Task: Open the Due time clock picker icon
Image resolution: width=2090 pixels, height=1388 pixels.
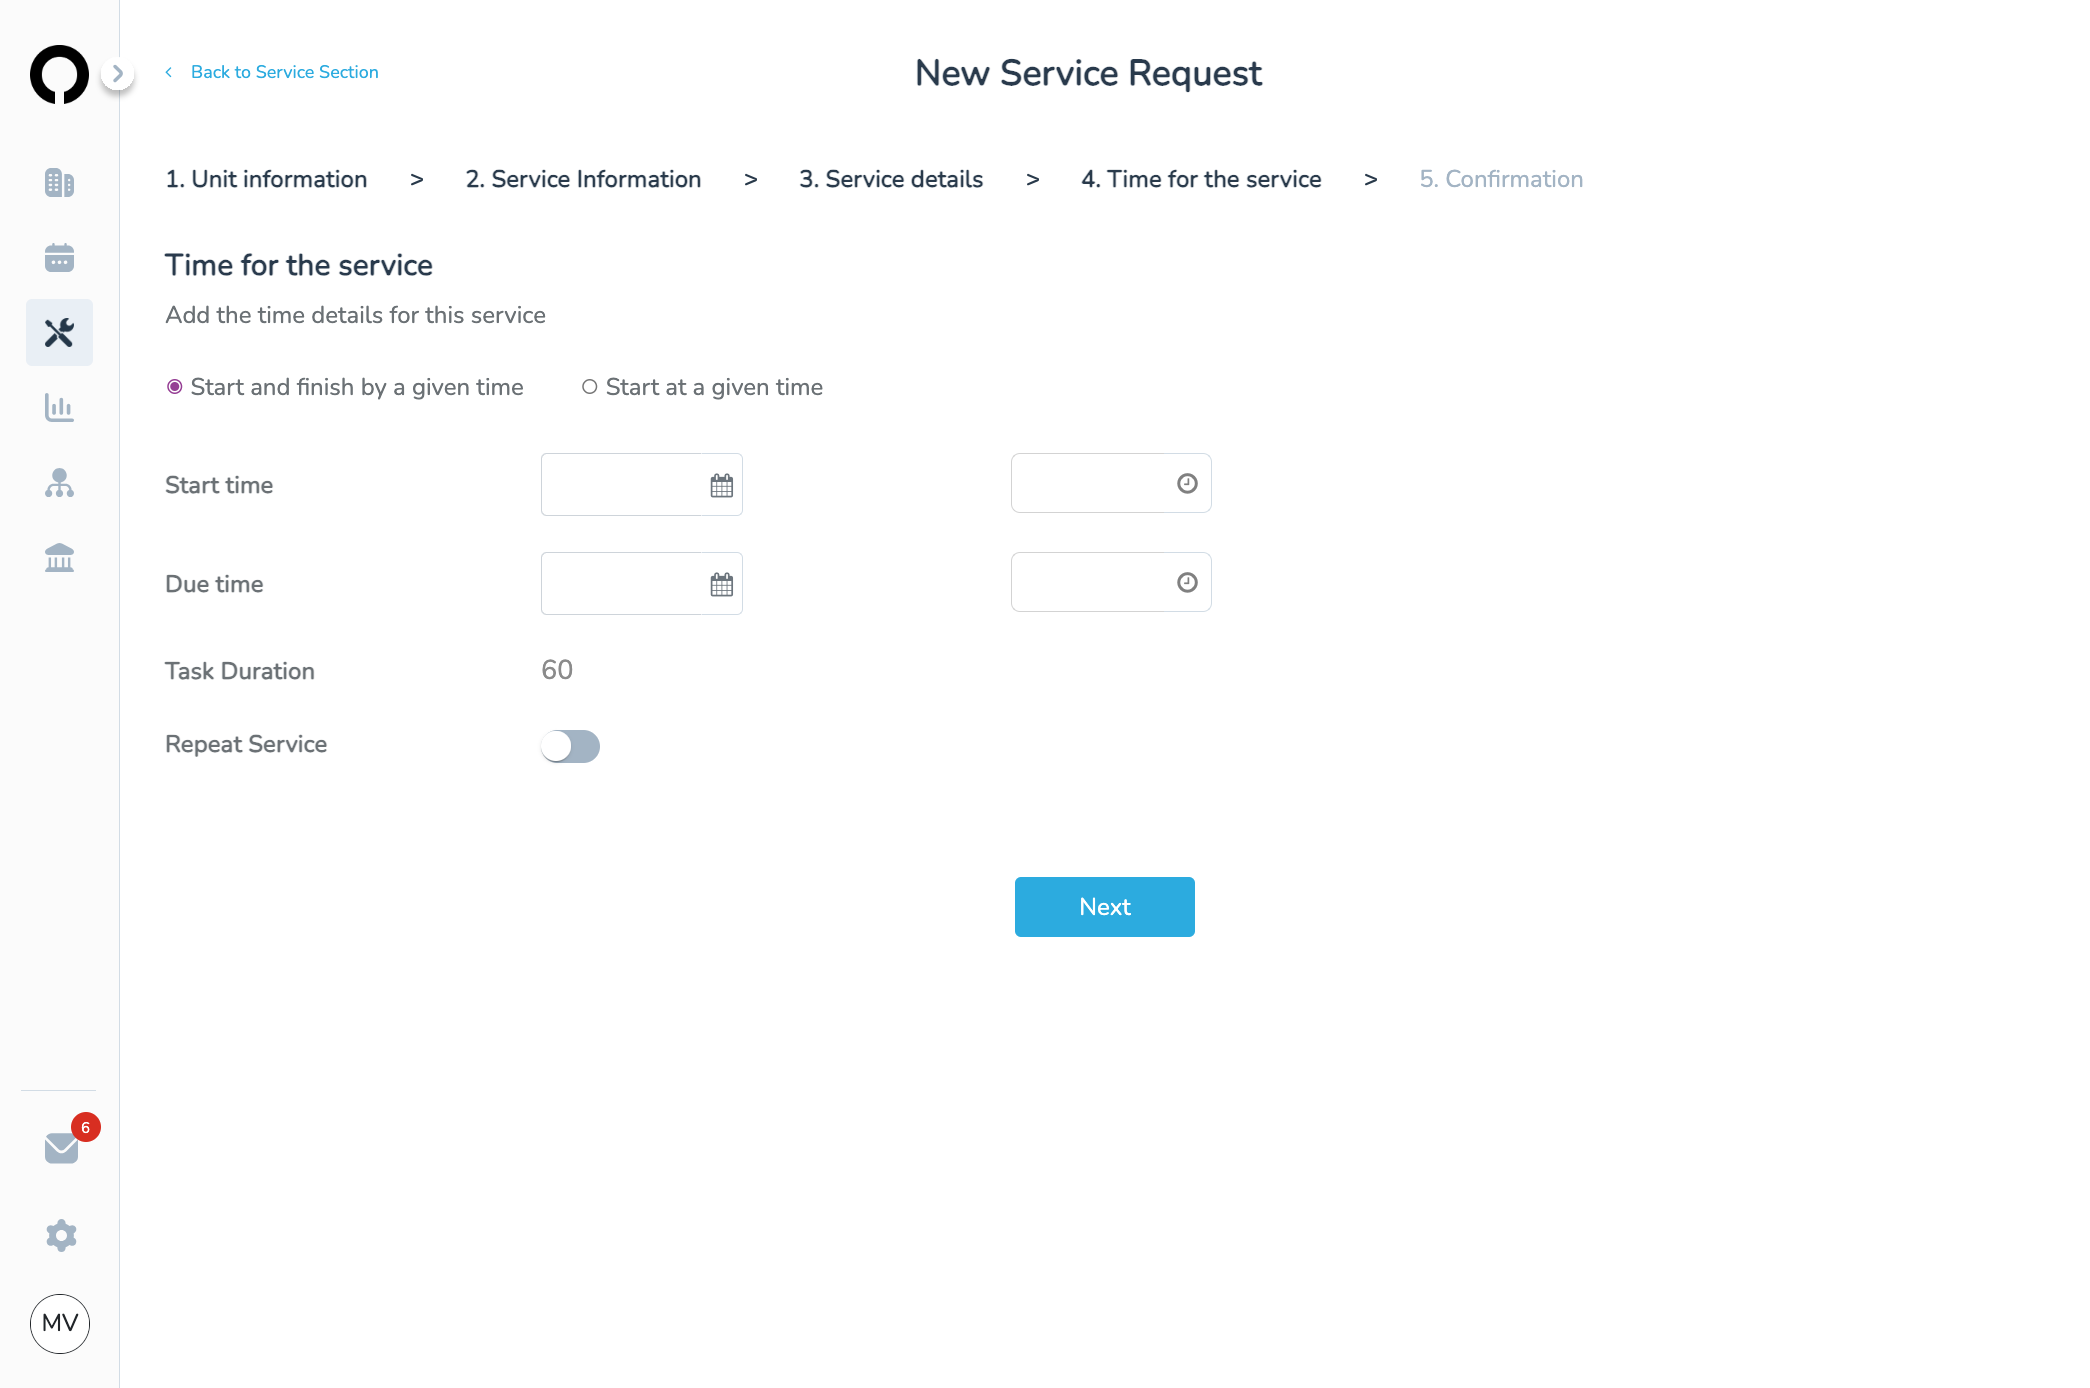Action: pyautogui.click(x=1187, y=582)
